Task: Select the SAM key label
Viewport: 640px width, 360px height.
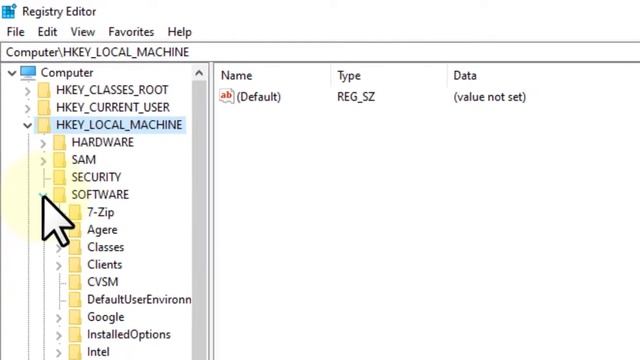Action: (x=84, y=160)
